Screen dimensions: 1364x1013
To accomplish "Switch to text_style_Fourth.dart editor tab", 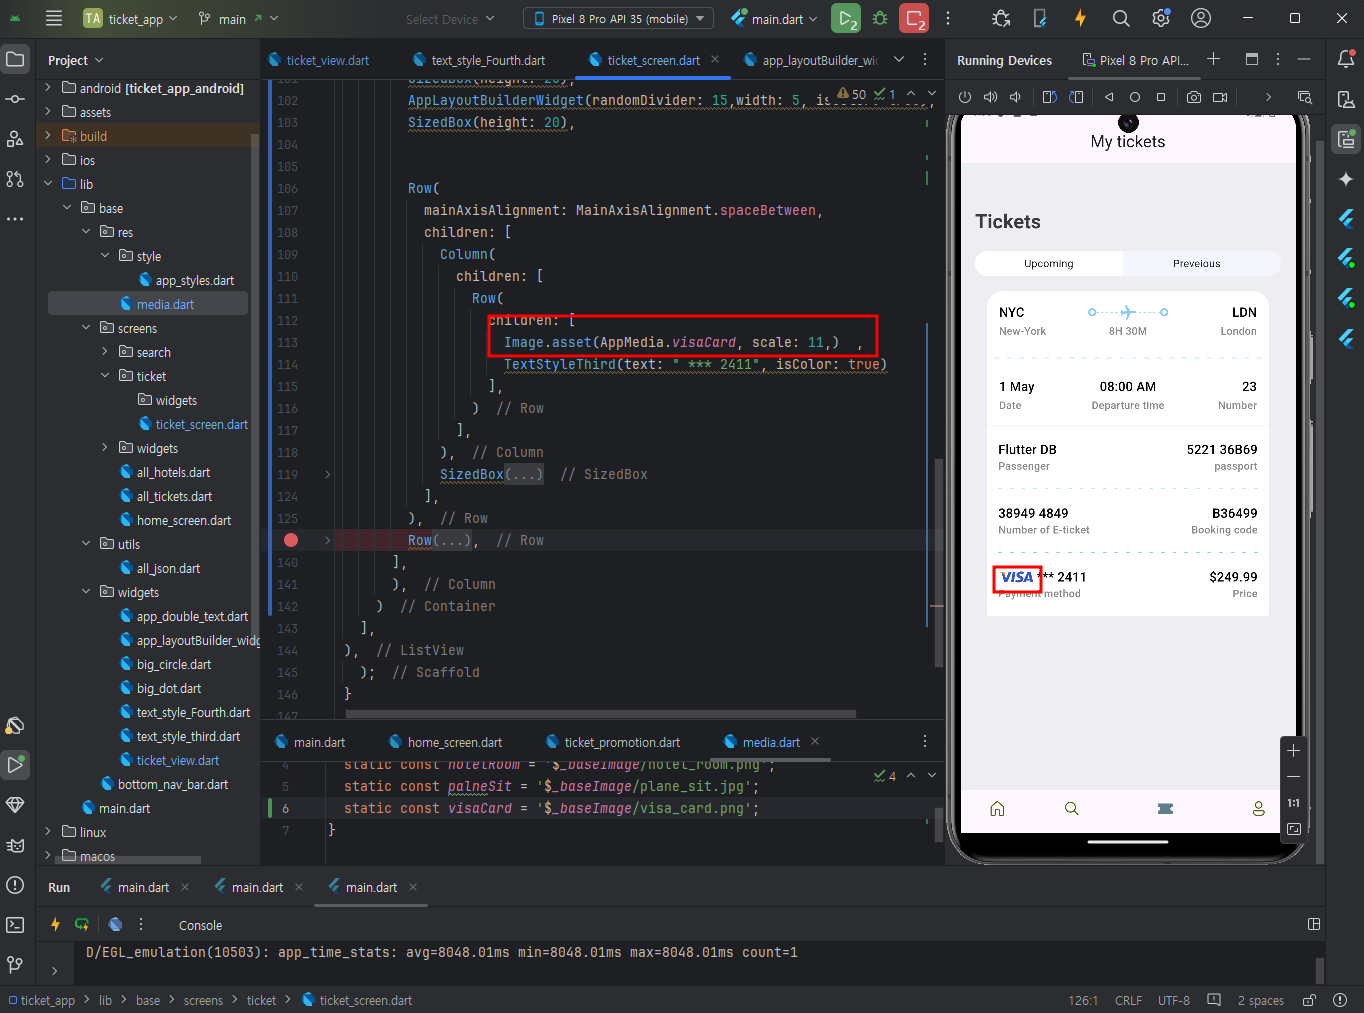I will [479, 60].
